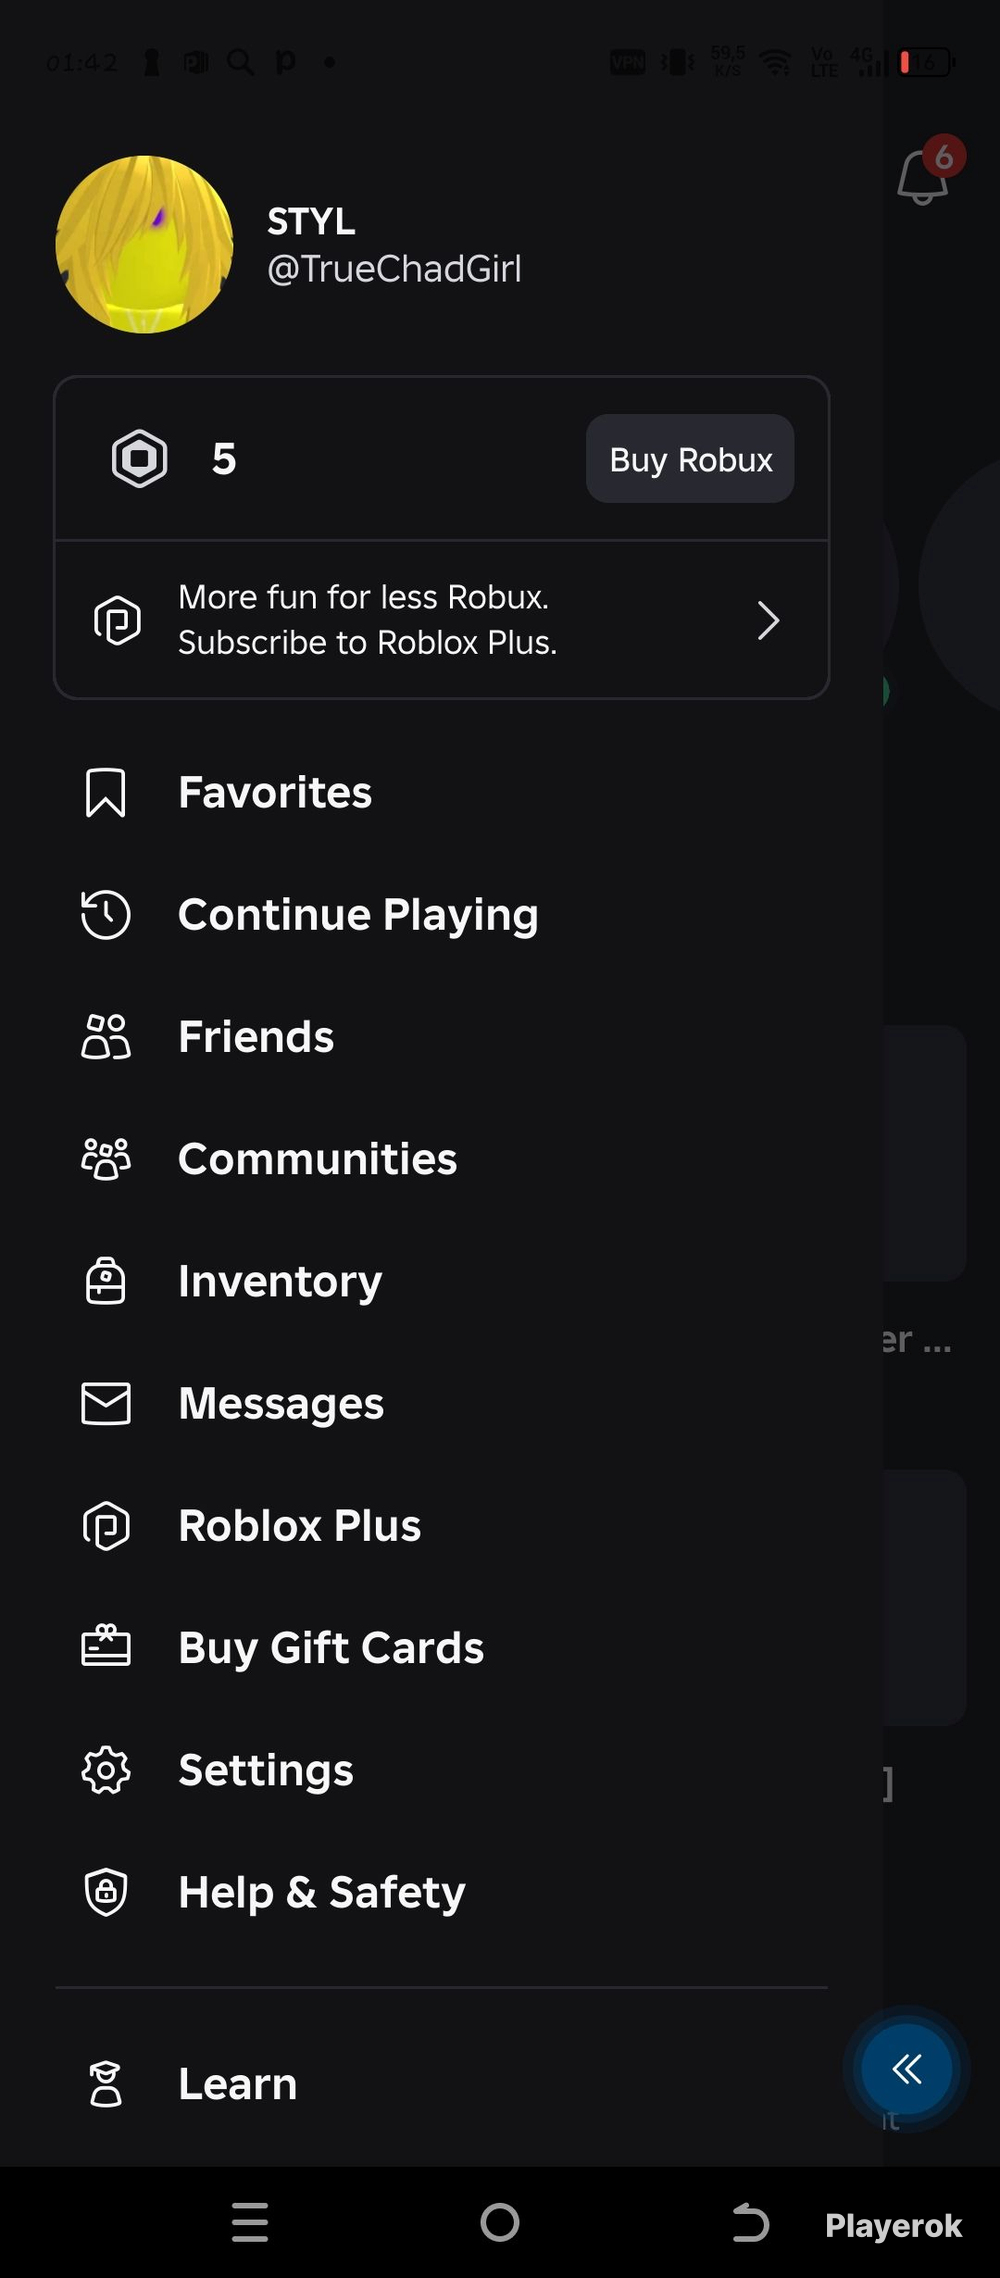
Task: Open the Communities group icon
Action: pyautogui.click(x=105, y=1159)
